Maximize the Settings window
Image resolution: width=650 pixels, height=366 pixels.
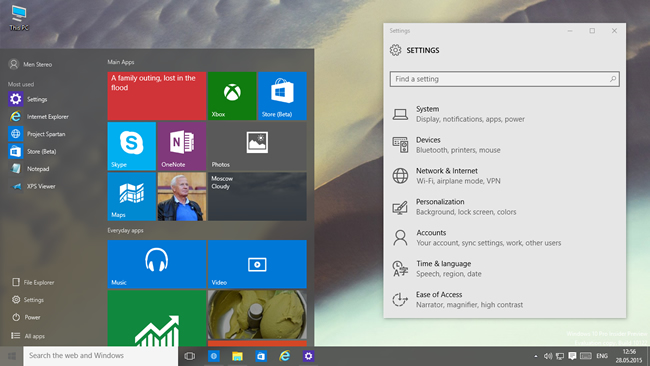coord(592,31)
